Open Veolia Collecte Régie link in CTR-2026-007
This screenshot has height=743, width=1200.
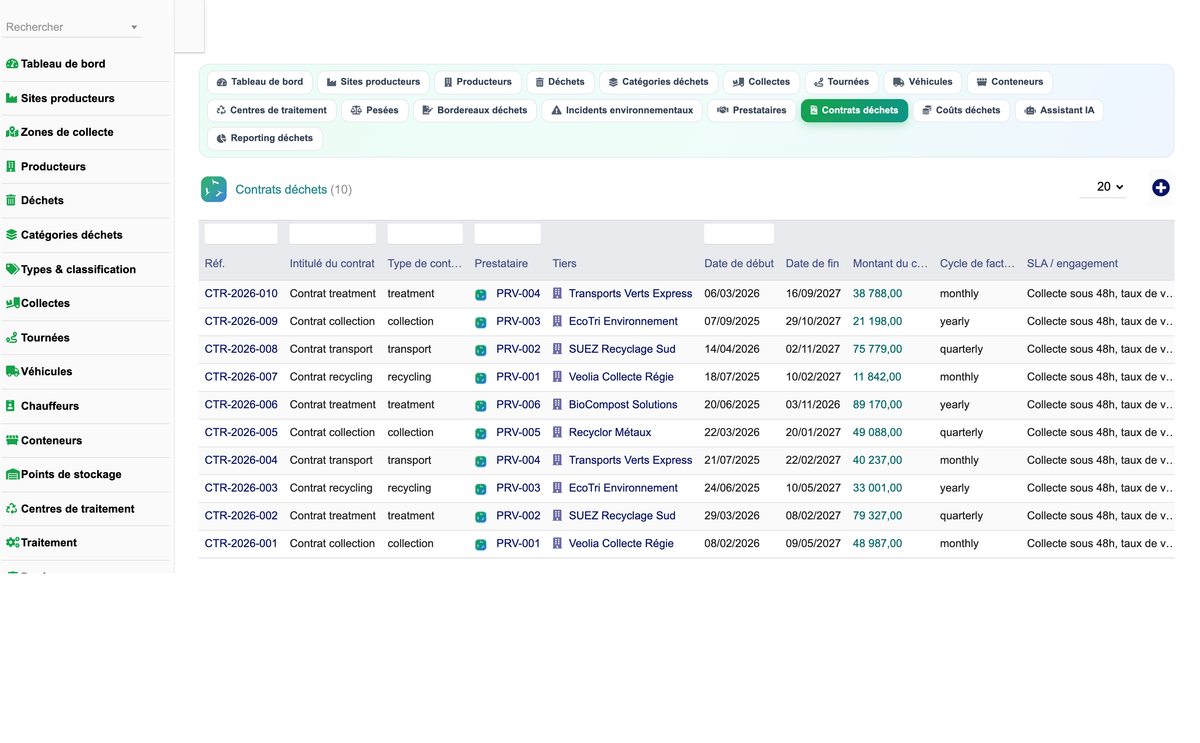point(621,377)
